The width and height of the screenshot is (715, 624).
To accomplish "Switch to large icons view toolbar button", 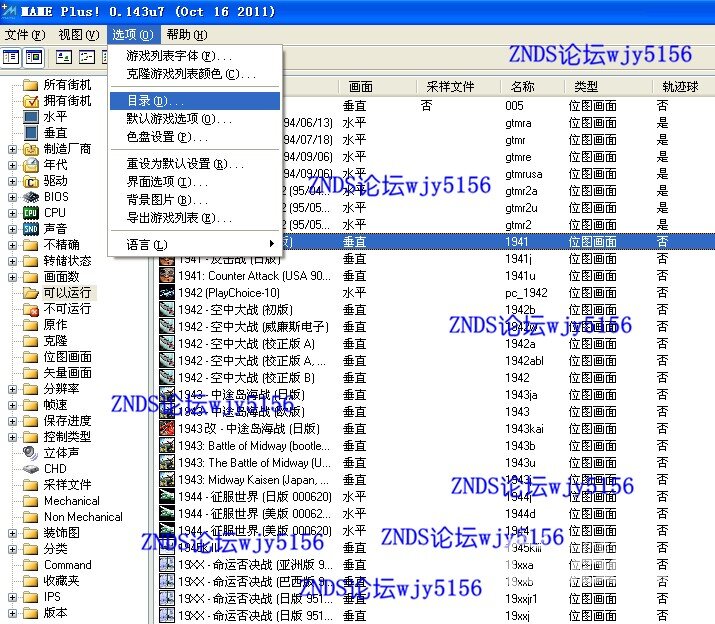I will [x=64, y=57].
